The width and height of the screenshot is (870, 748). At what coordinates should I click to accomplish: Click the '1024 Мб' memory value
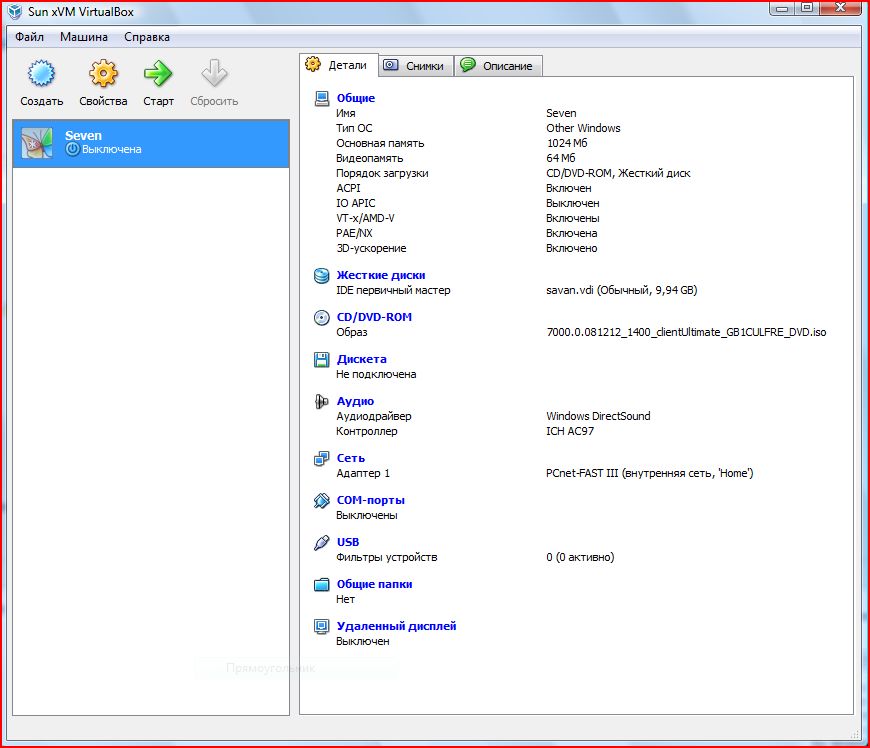point(566,143)
